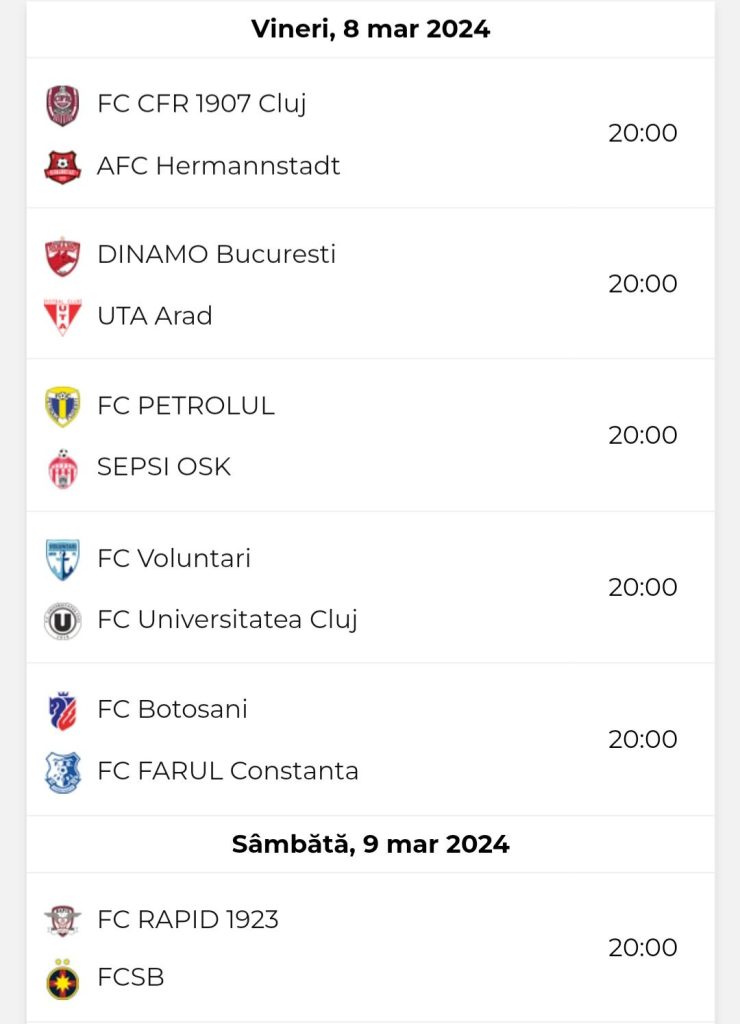Click the FC Botosani logo
This screenshot has width=740, height=1024.
click(63, 711)
